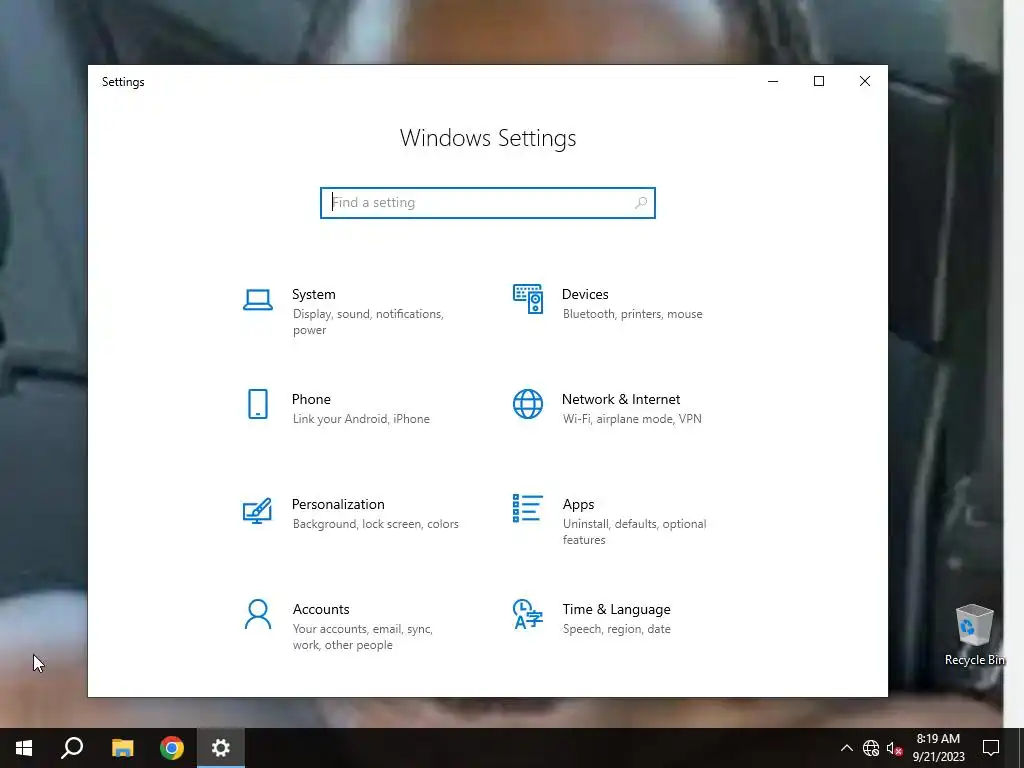Open taskbar Search magnifier
1024x768 pixels.
72,748
